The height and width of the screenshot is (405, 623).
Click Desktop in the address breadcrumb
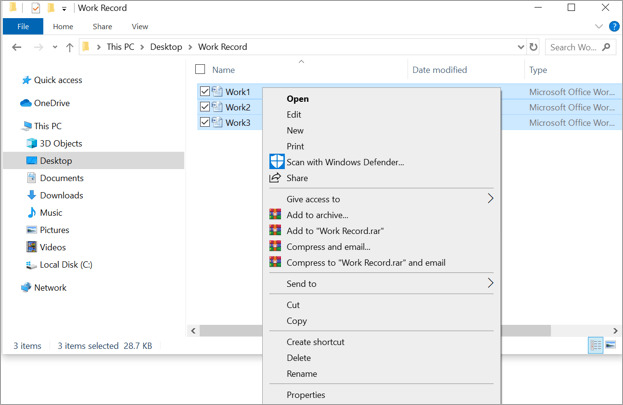click(166, 47)
